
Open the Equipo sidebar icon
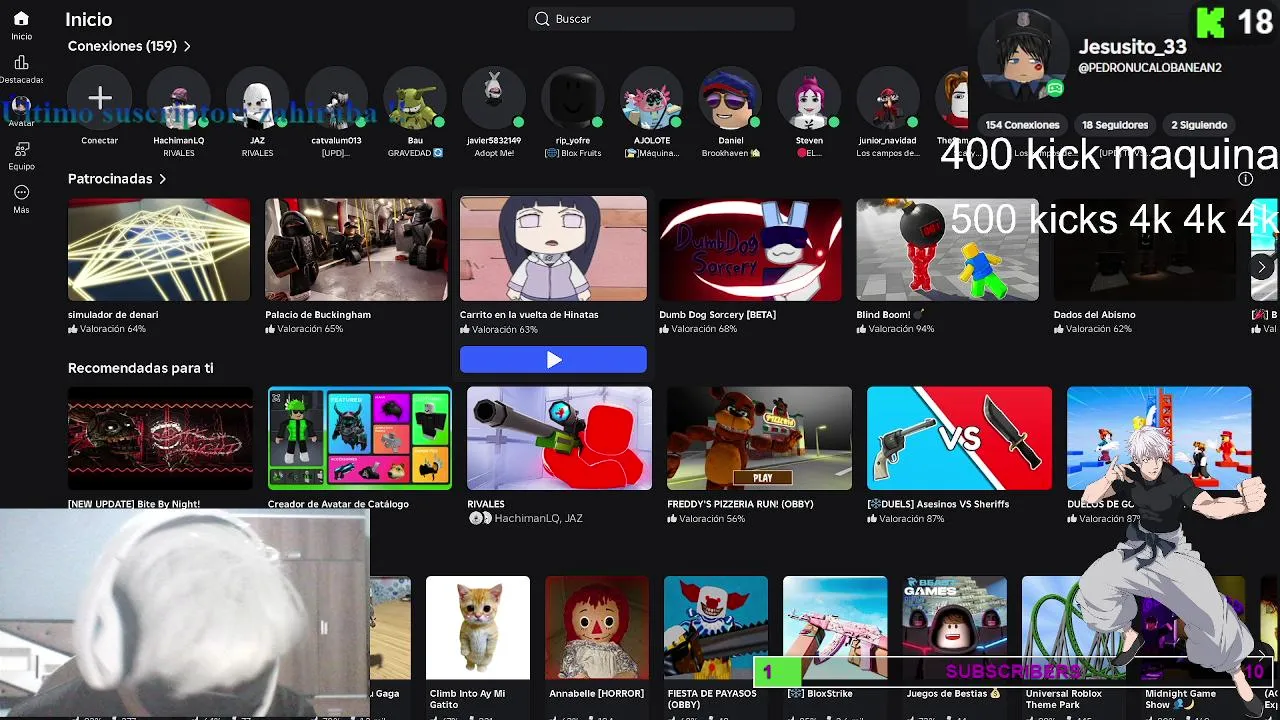coord(21,149)
